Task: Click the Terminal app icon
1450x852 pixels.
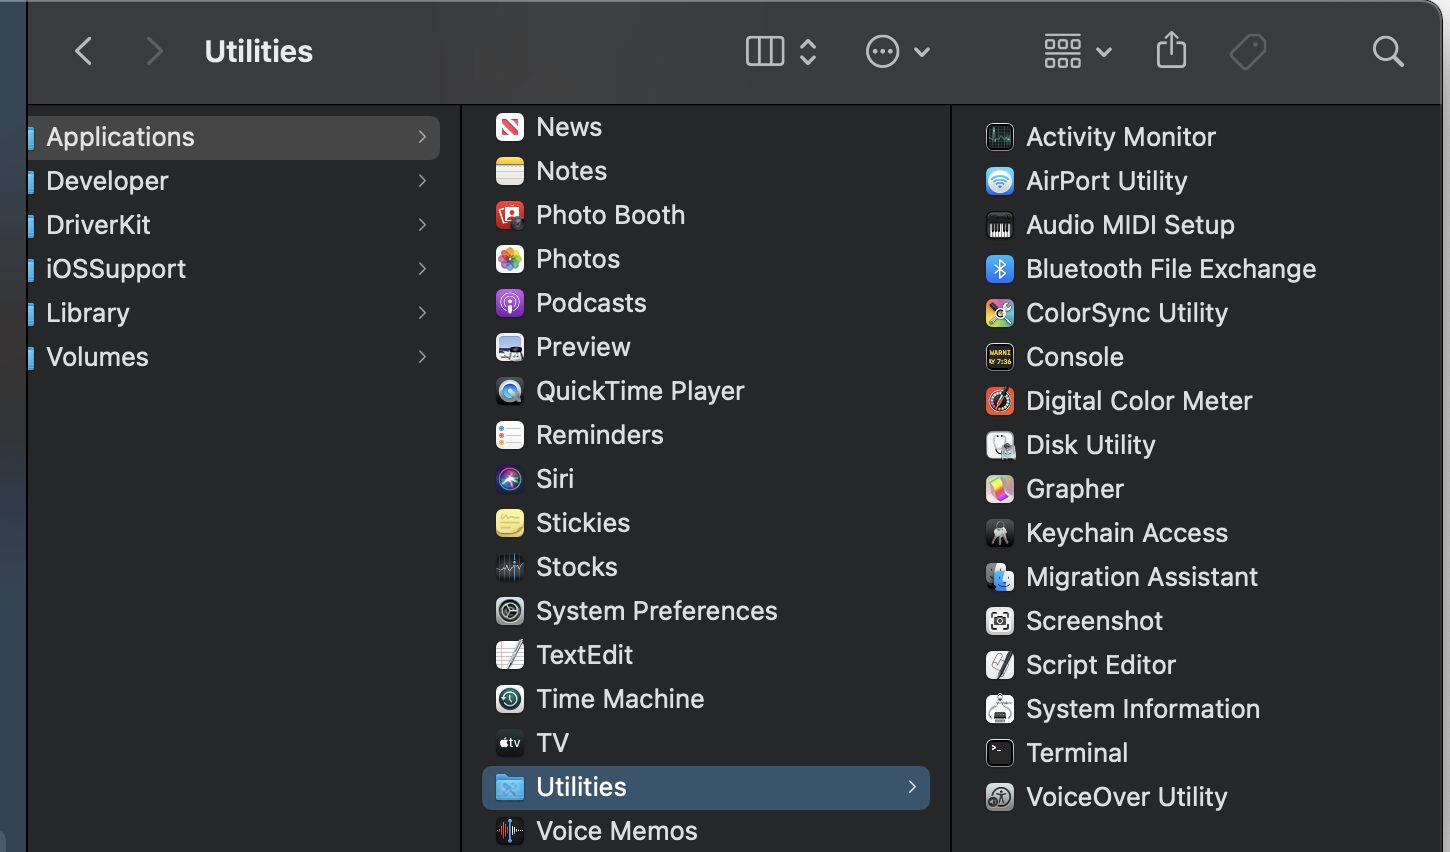Action: point(999,753)
